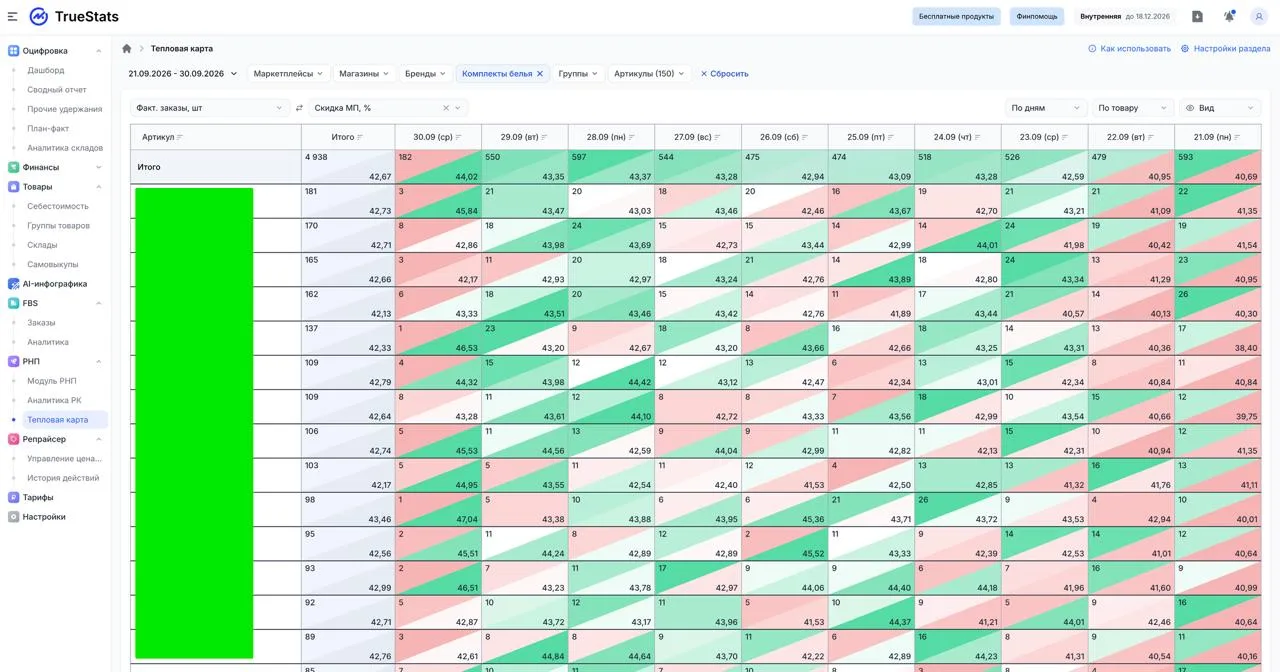Open the Вид view options dropdown
Viewport: 1280px width, 672px height.
pyautogui.click(x=1220, y=108)
